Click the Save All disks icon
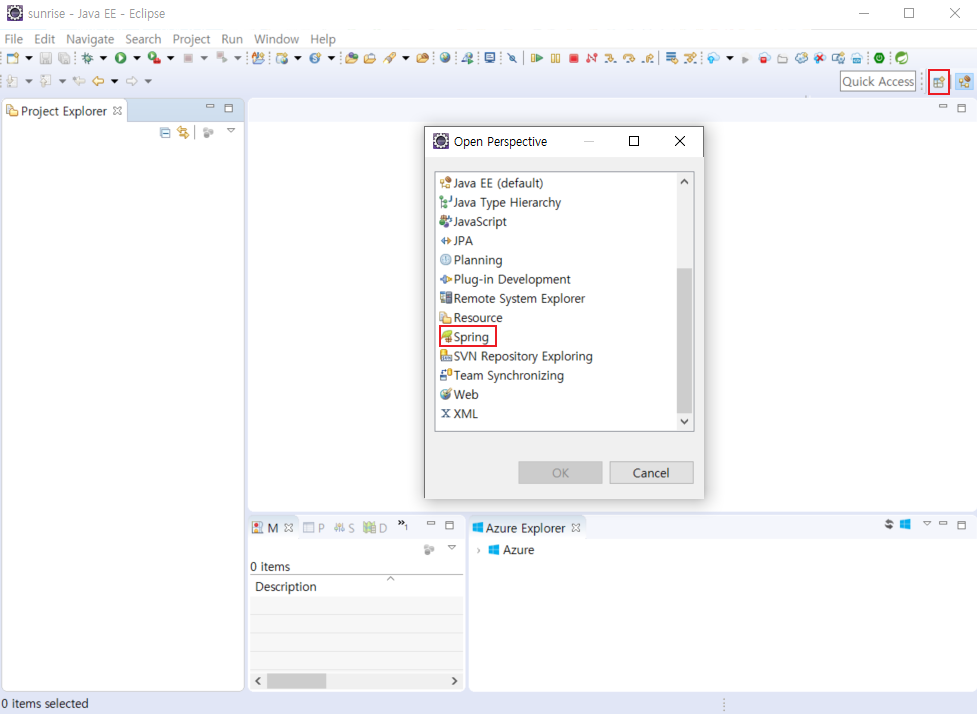This screenshot has width=977, height=714. point(64,58)
